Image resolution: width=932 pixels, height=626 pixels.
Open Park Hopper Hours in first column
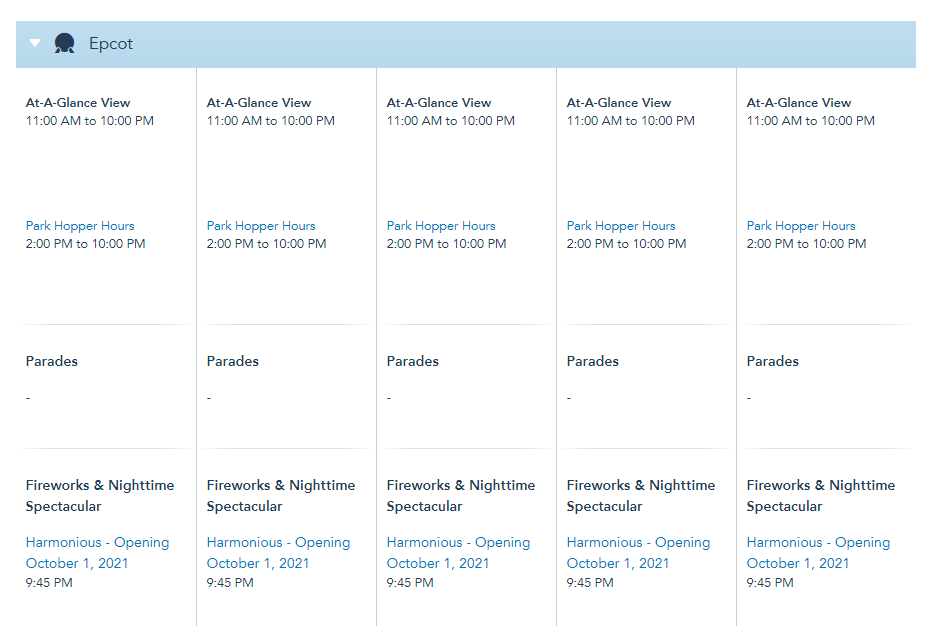tap(80, 226)
